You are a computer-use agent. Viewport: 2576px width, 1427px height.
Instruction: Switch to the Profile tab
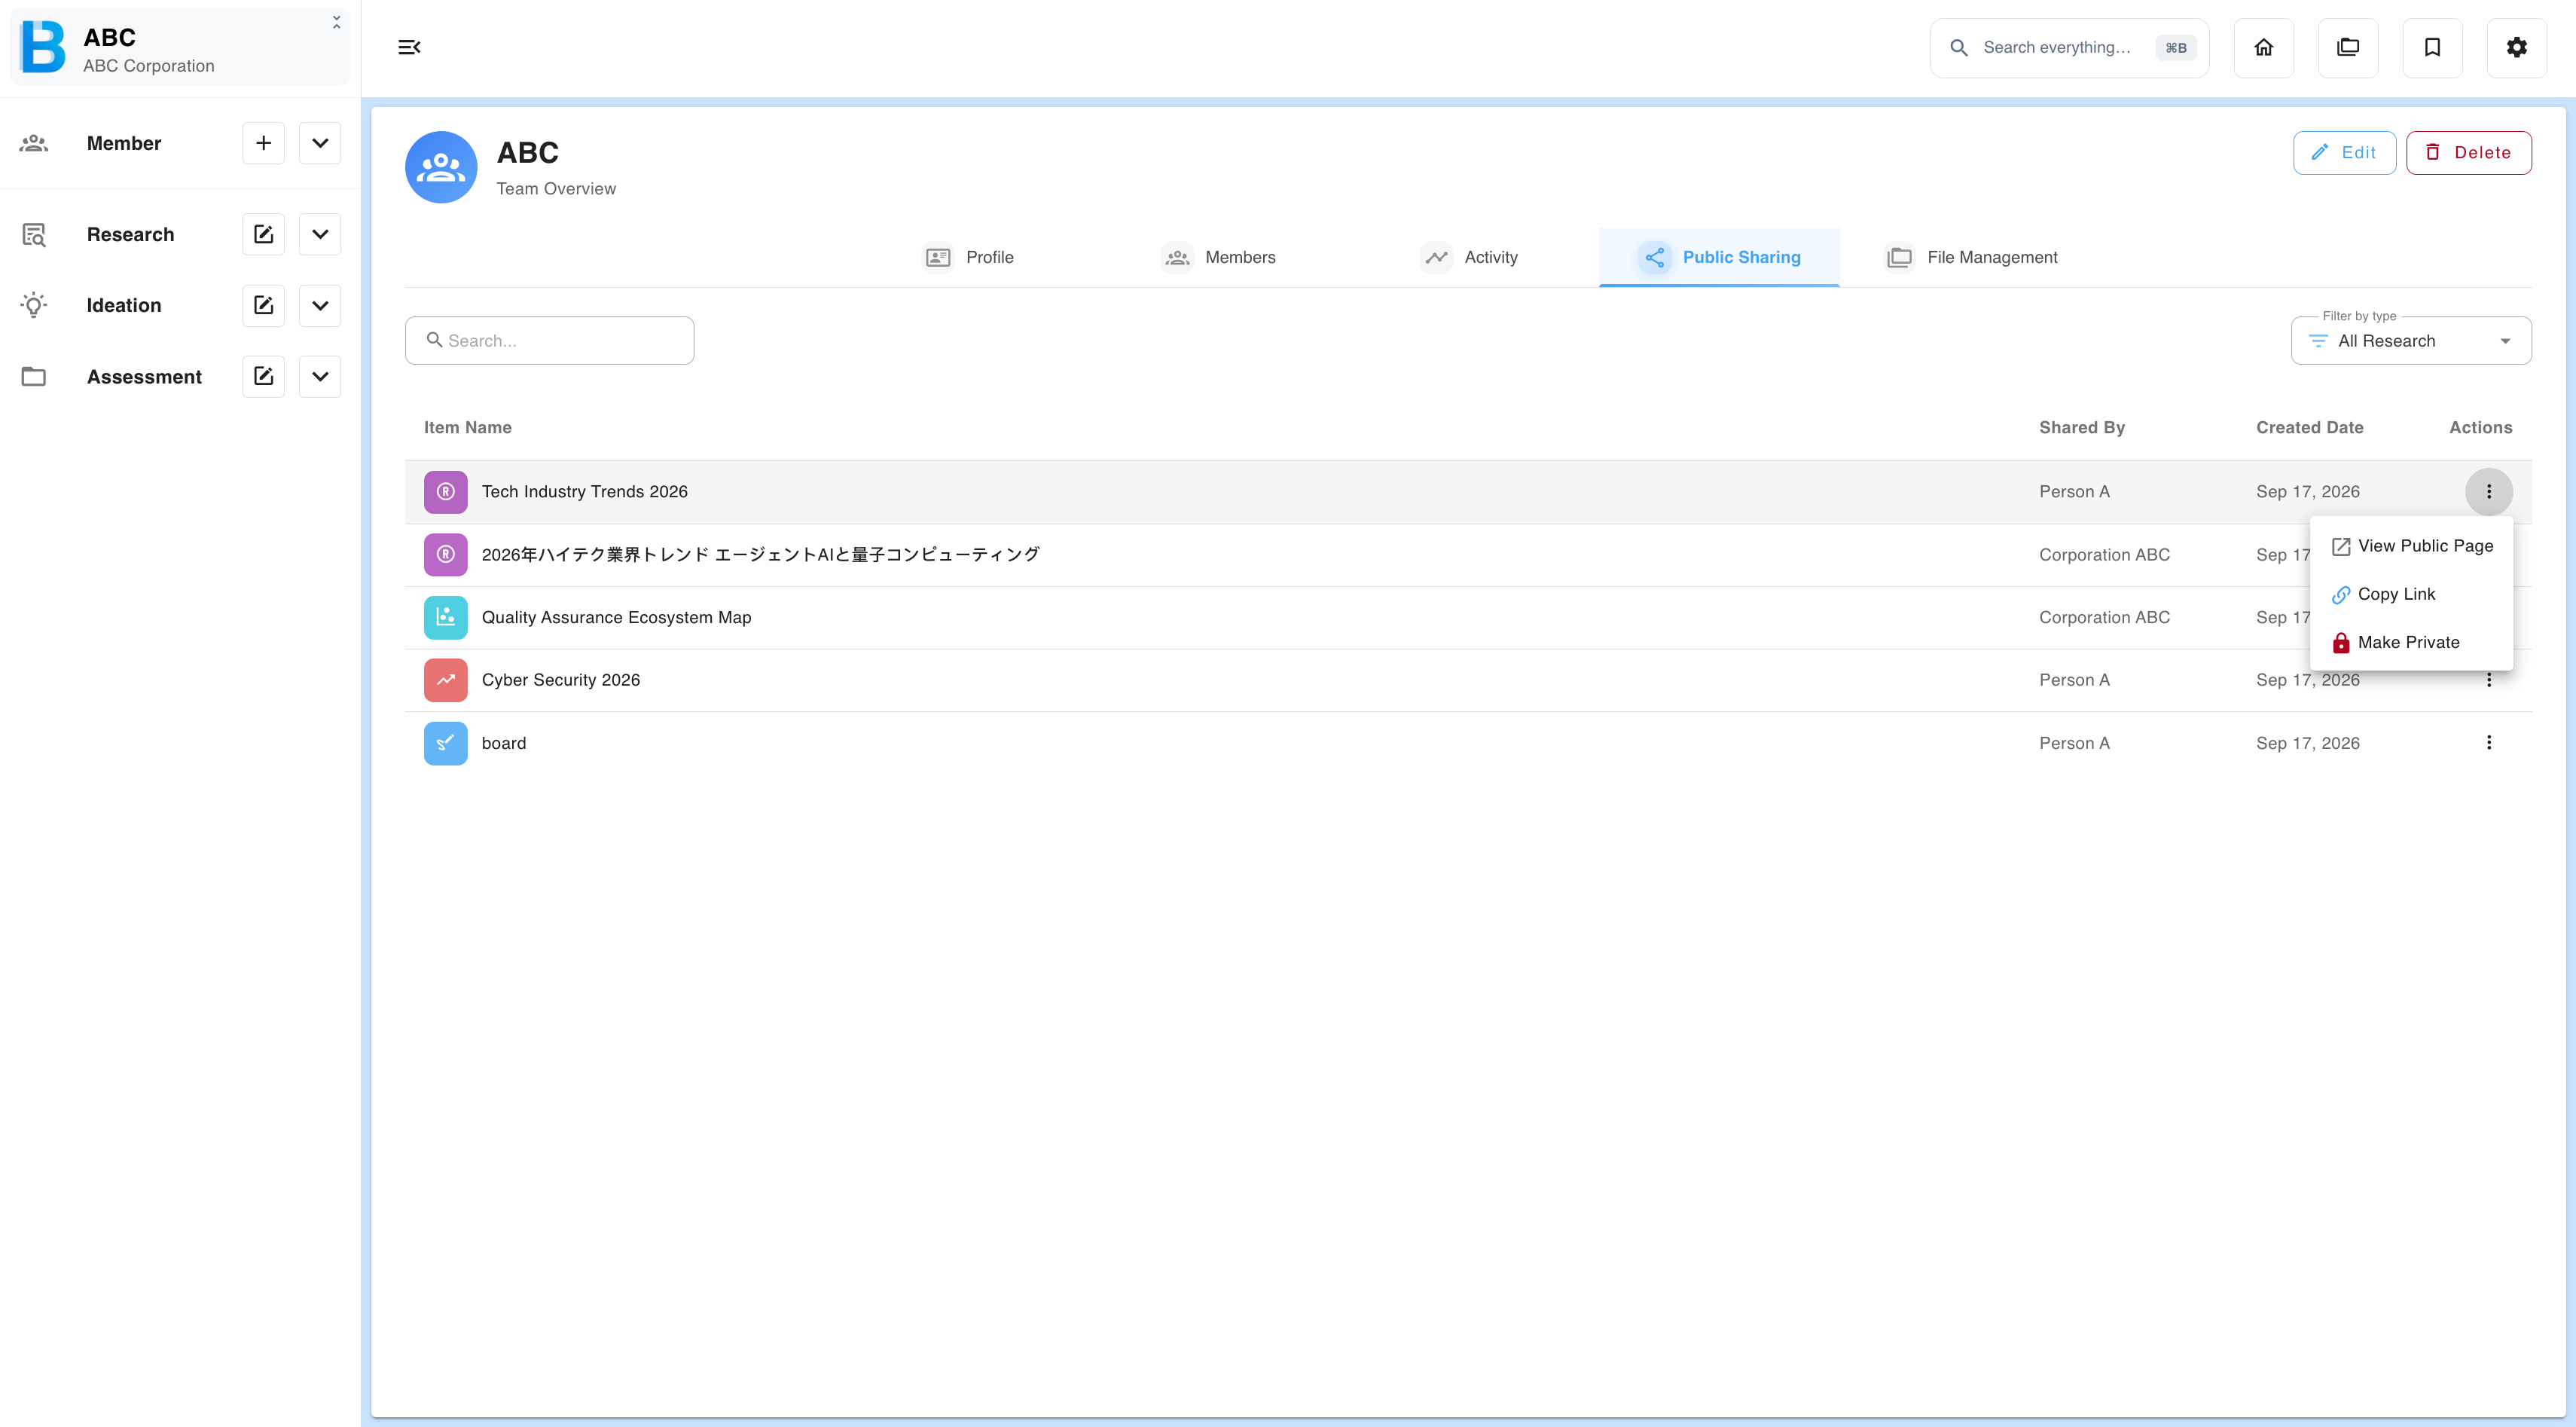pos(967,258)
